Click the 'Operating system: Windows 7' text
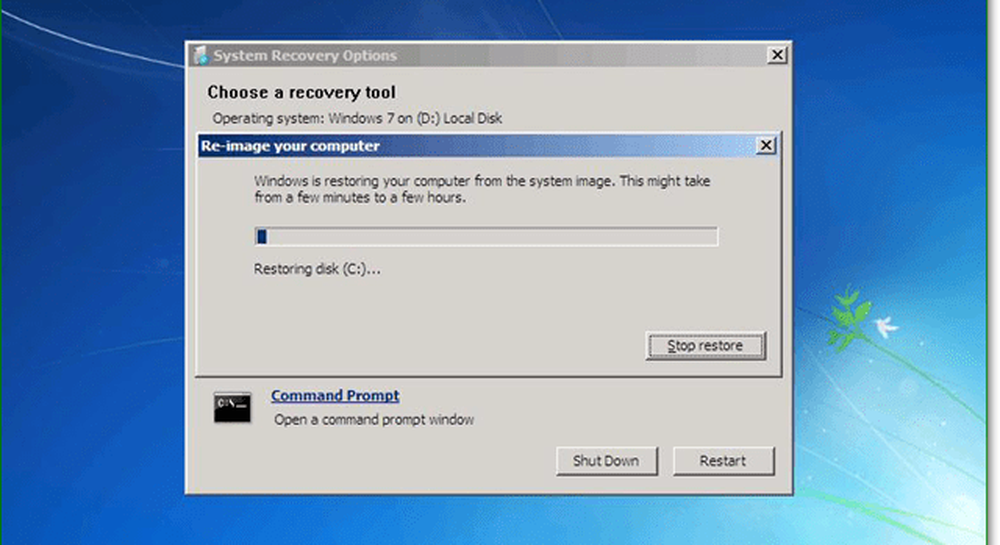This screenshot has height=545, width=1000. pos(357,119)
